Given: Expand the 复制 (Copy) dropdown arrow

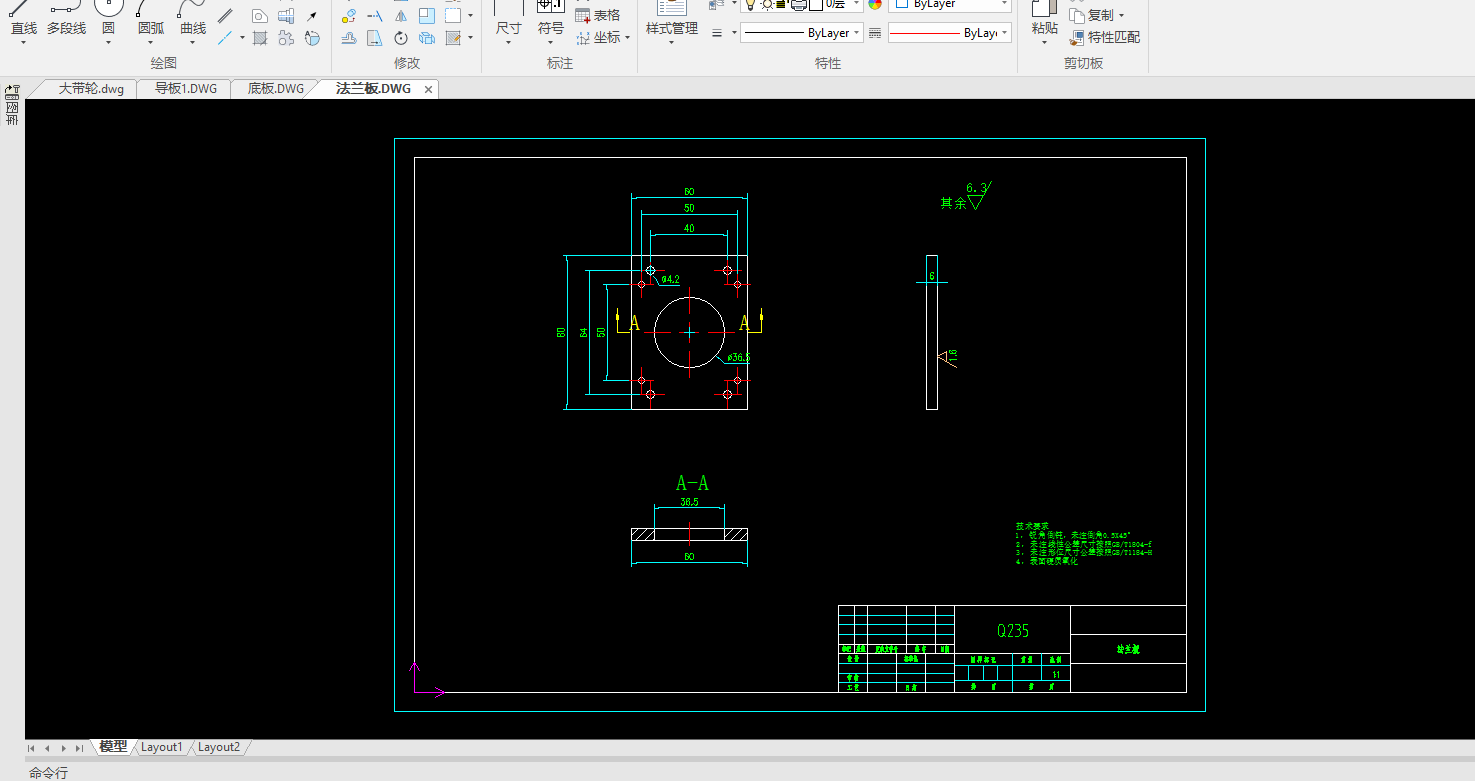Looking at the screenshot, I should (1121, 16).
